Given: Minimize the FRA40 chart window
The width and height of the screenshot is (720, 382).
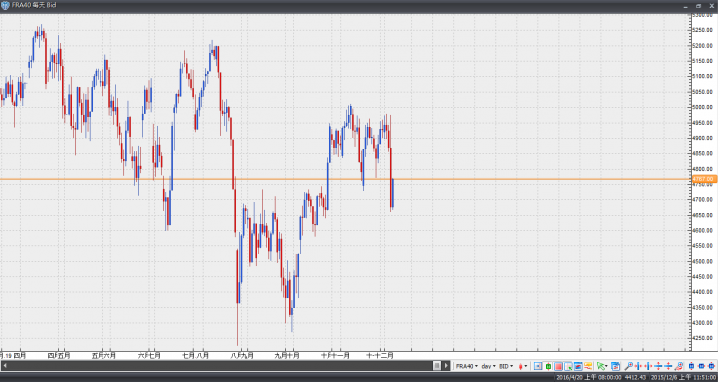Looking at the screenshot, I should 686,6.
